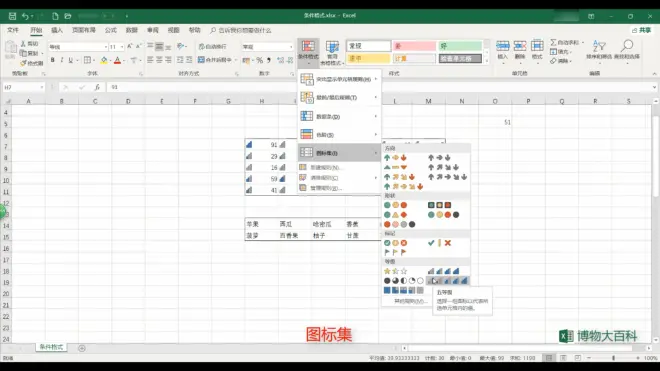The width and height of the screenshot is (660, 371).
Task: Click the Conditional Formatting ribbon button
Action: 308,52
